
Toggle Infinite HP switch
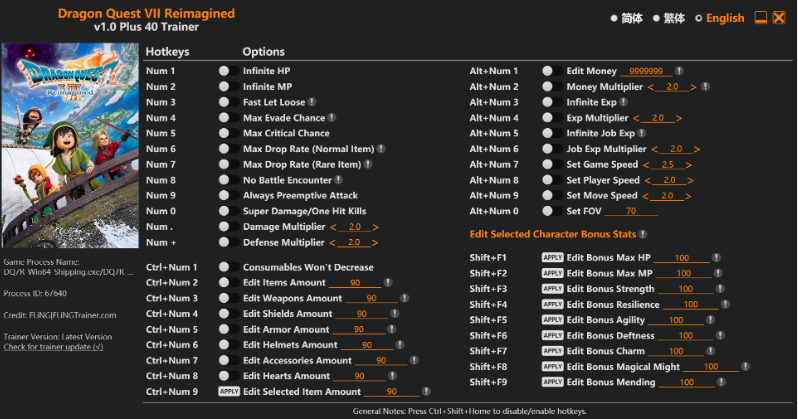click(229, 71)
